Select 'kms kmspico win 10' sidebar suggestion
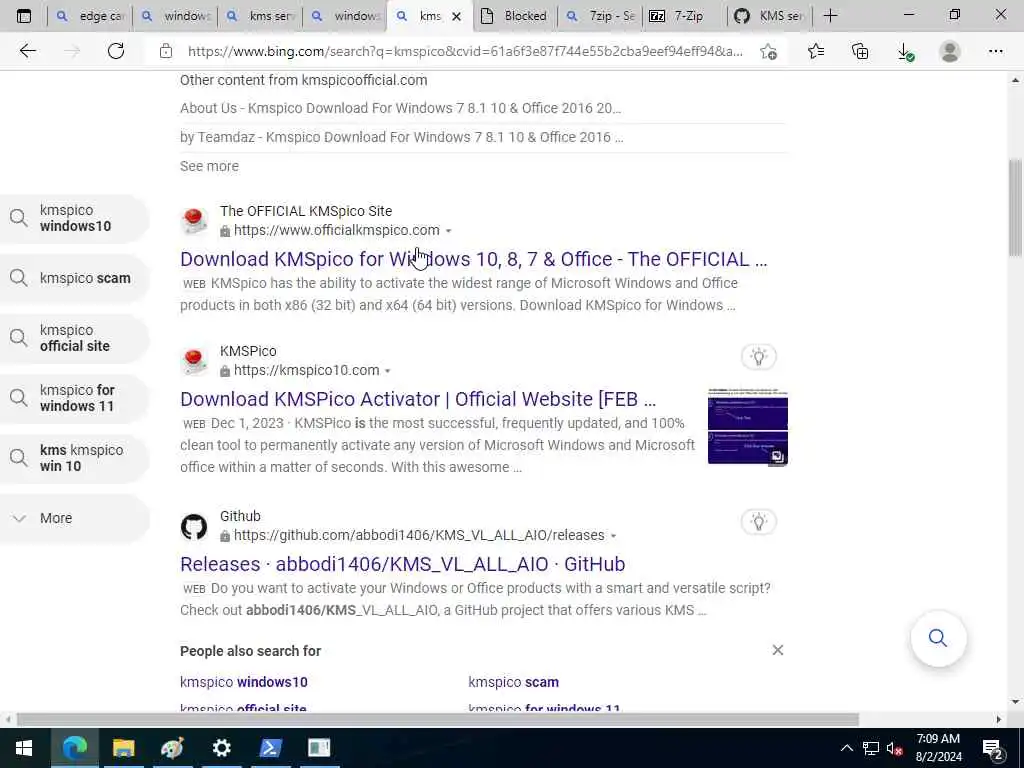Screen dimensions: 1024x768 (74, 458)
